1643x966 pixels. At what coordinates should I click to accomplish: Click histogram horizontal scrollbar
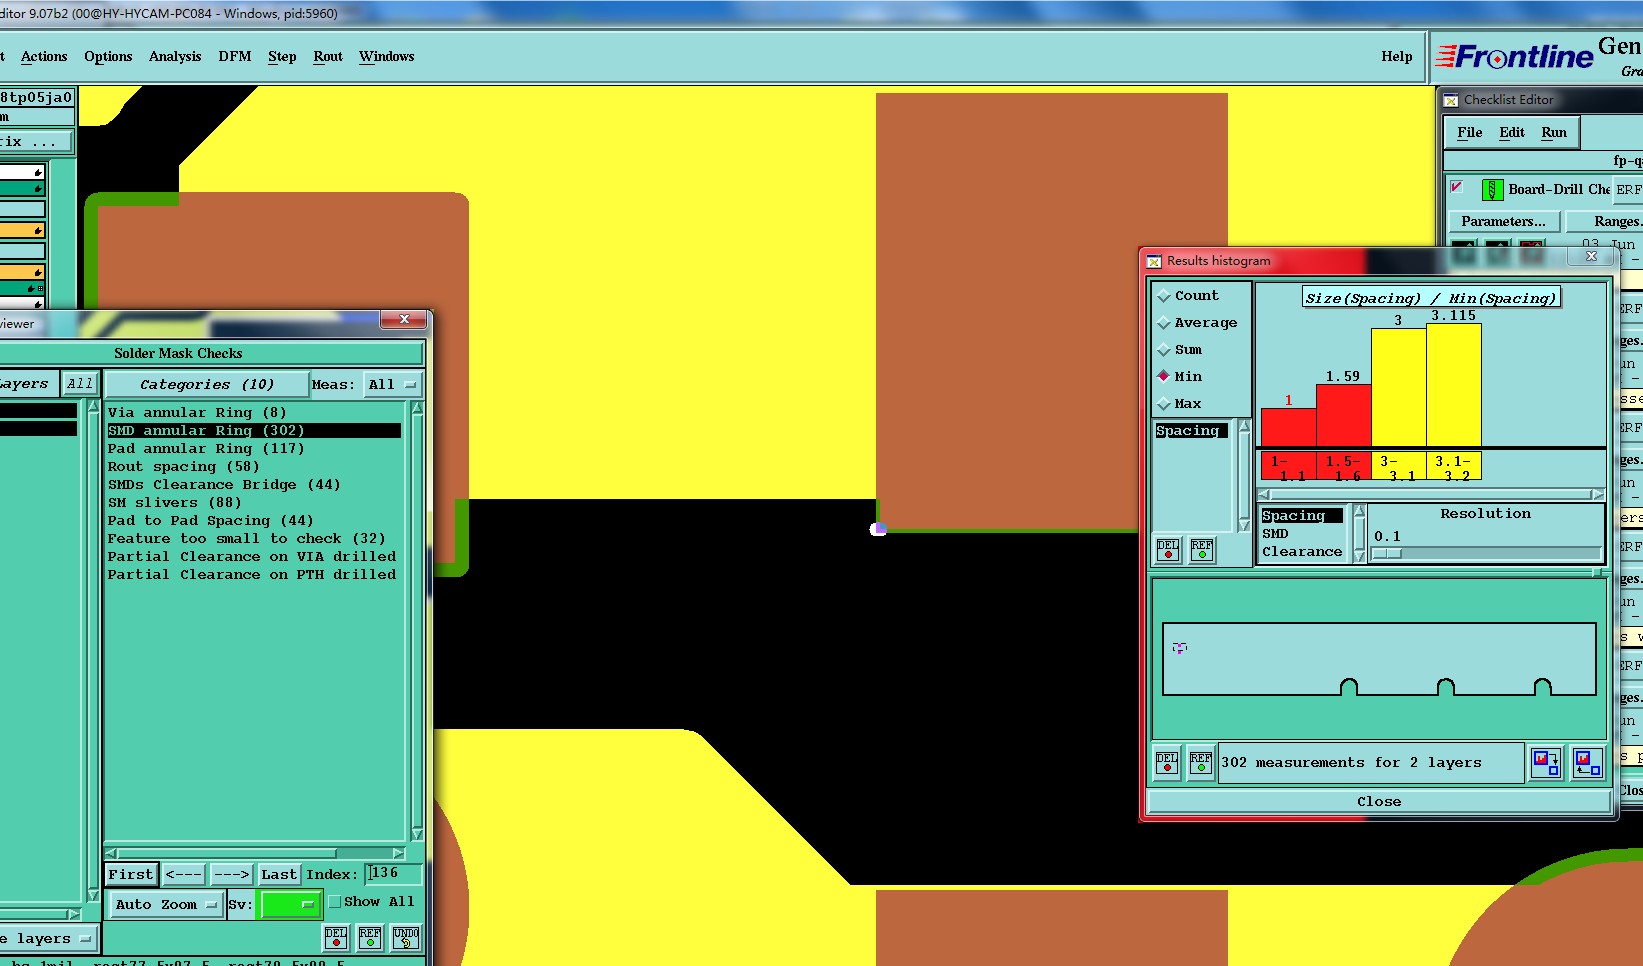click(x=1430, y=495)
